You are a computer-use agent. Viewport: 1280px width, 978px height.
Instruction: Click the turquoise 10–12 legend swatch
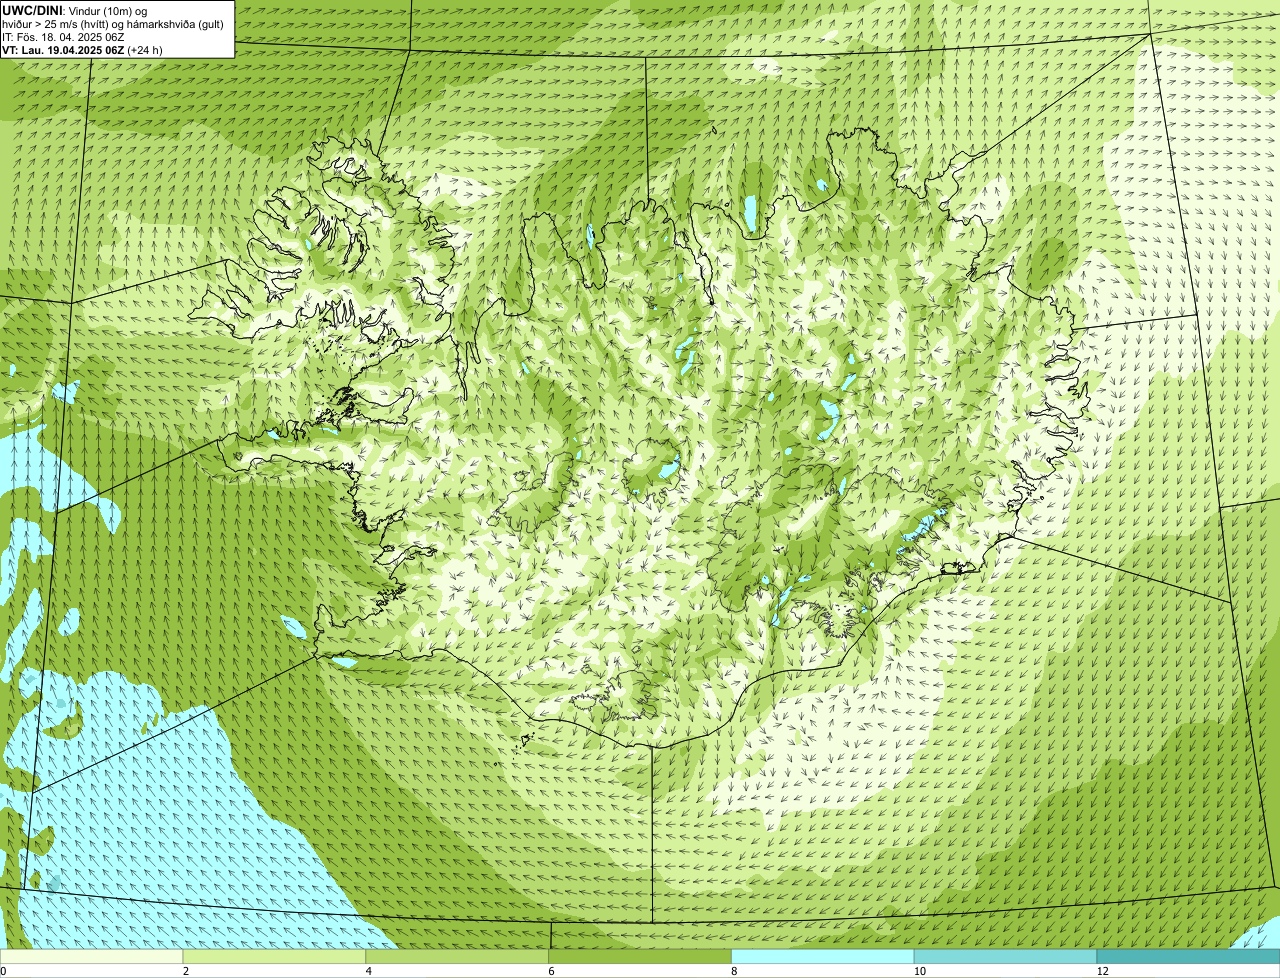click(1005, 956)
